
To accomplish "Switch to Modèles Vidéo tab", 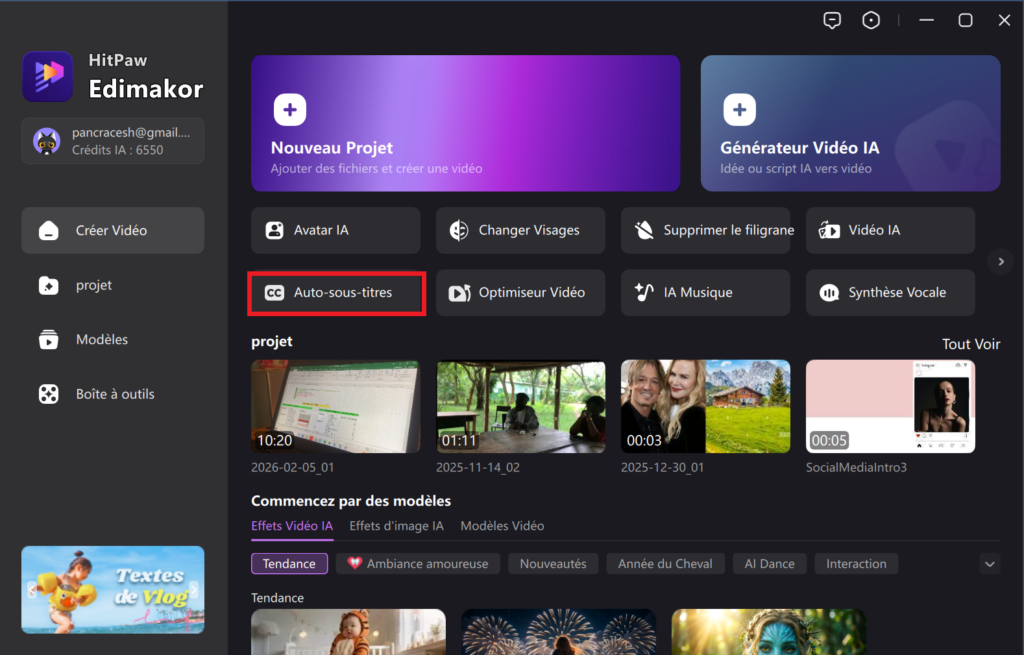I will point(502,526).
